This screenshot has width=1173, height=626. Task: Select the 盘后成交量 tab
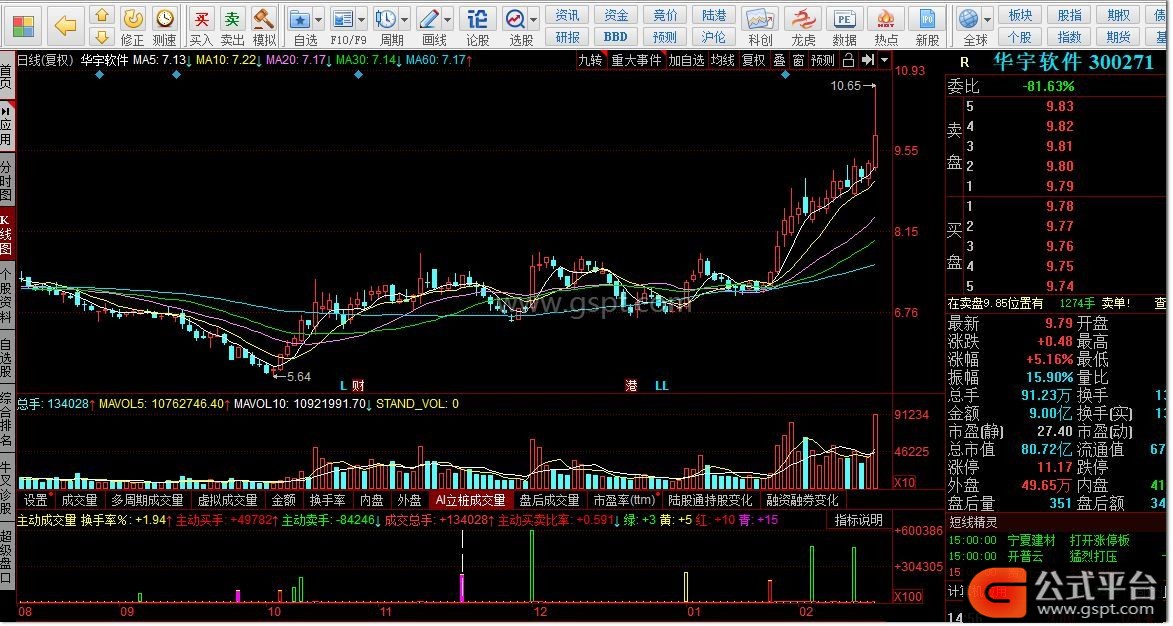coord(550,500)
